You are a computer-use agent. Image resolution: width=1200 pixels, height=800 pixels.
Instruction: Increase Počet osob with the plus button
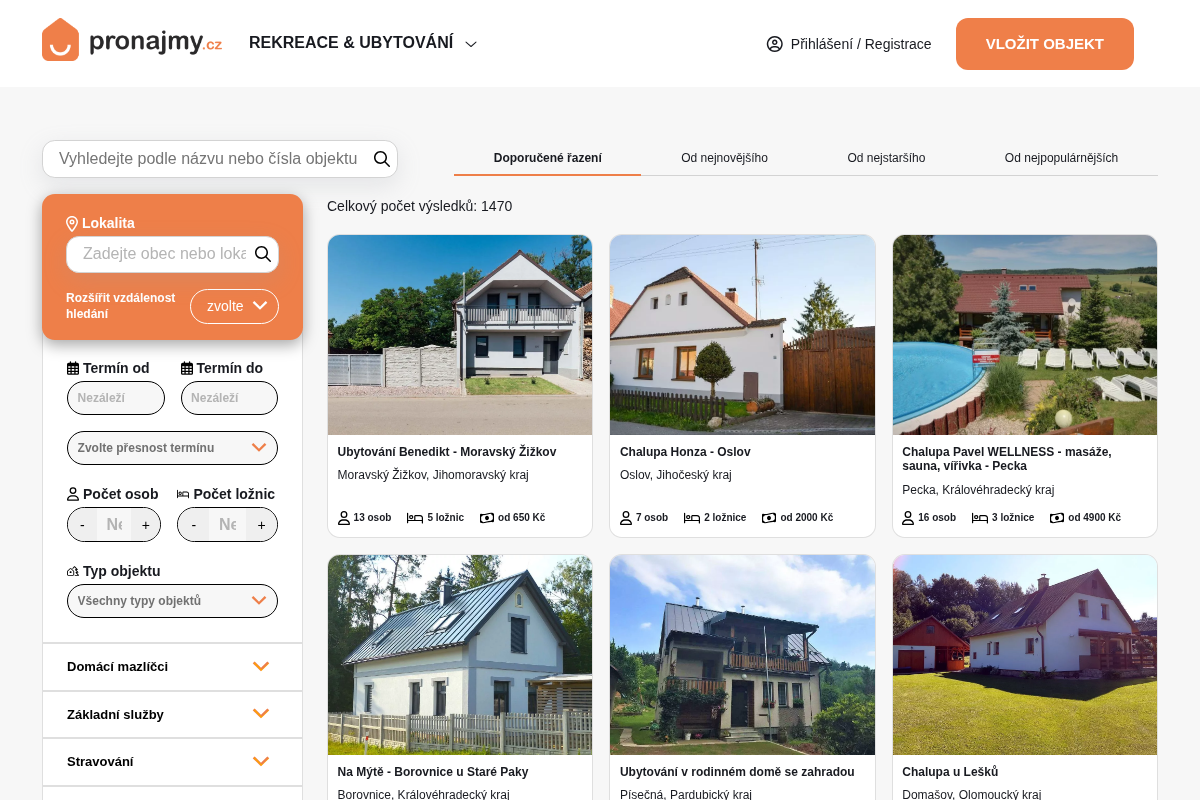tap(146, 525)
